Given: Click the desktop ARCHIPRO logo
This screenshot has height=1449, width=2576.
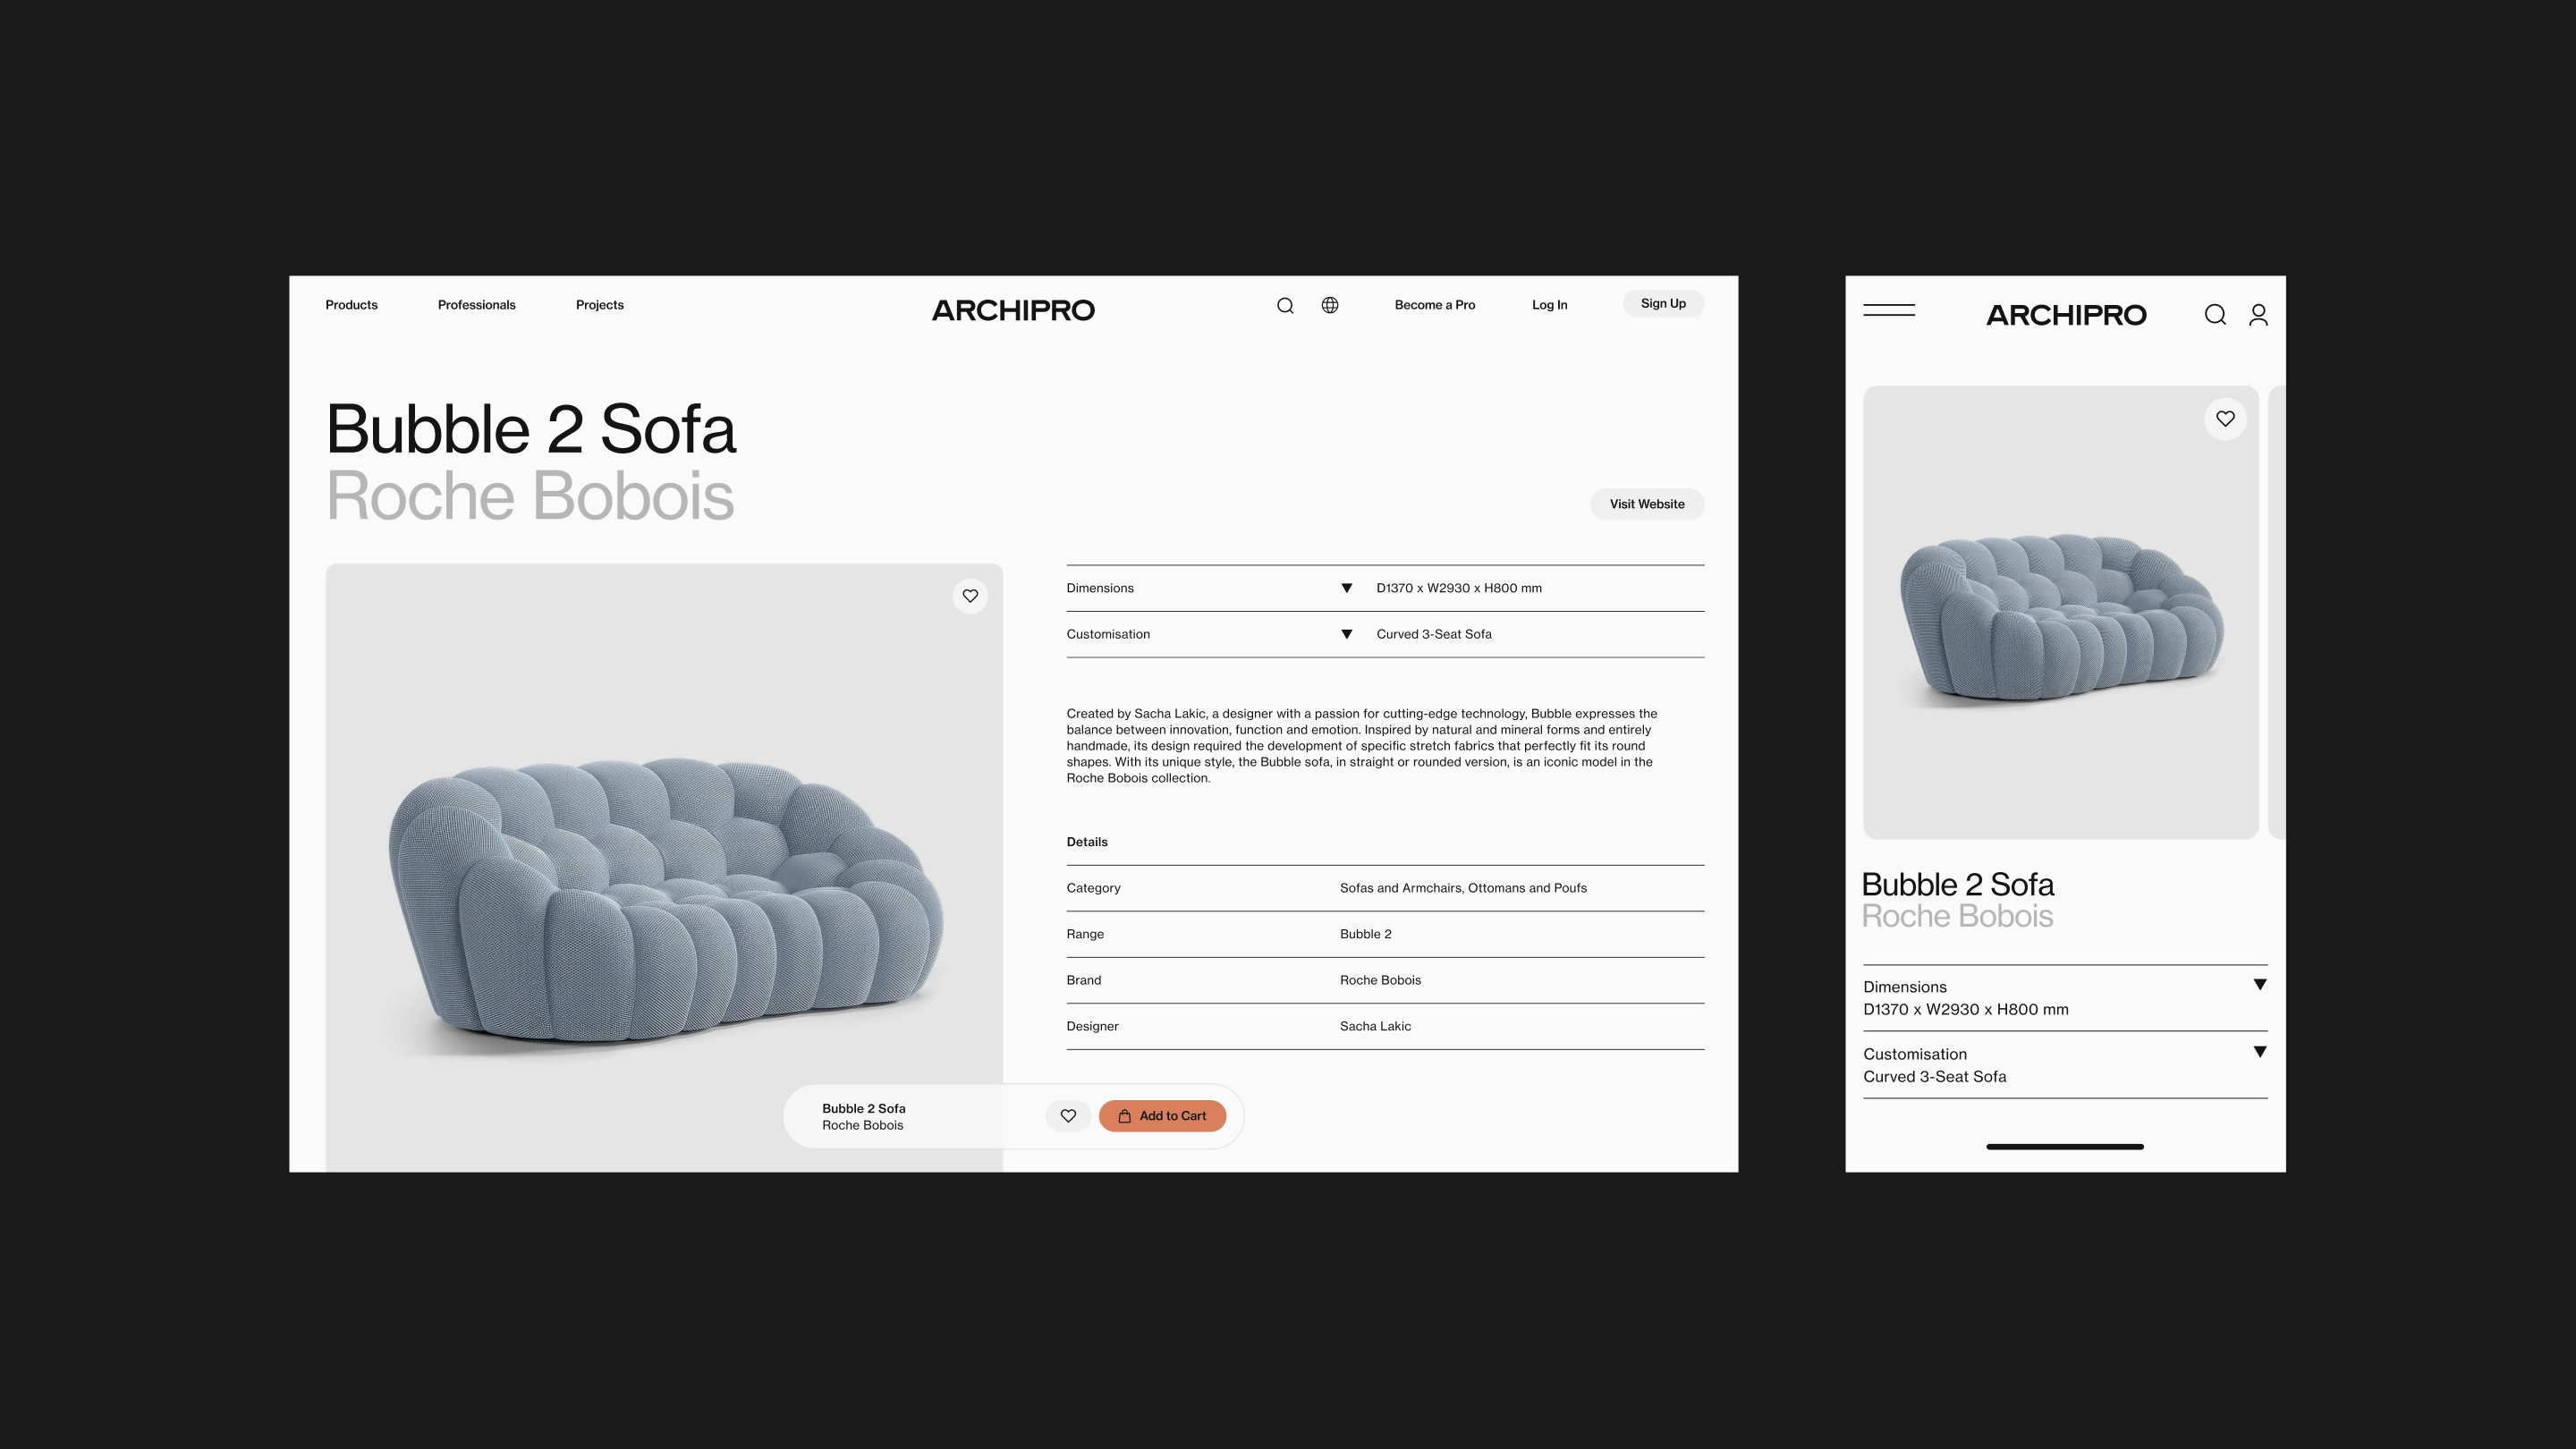Looking at the screenshot, I should (x=1013, y=310).
